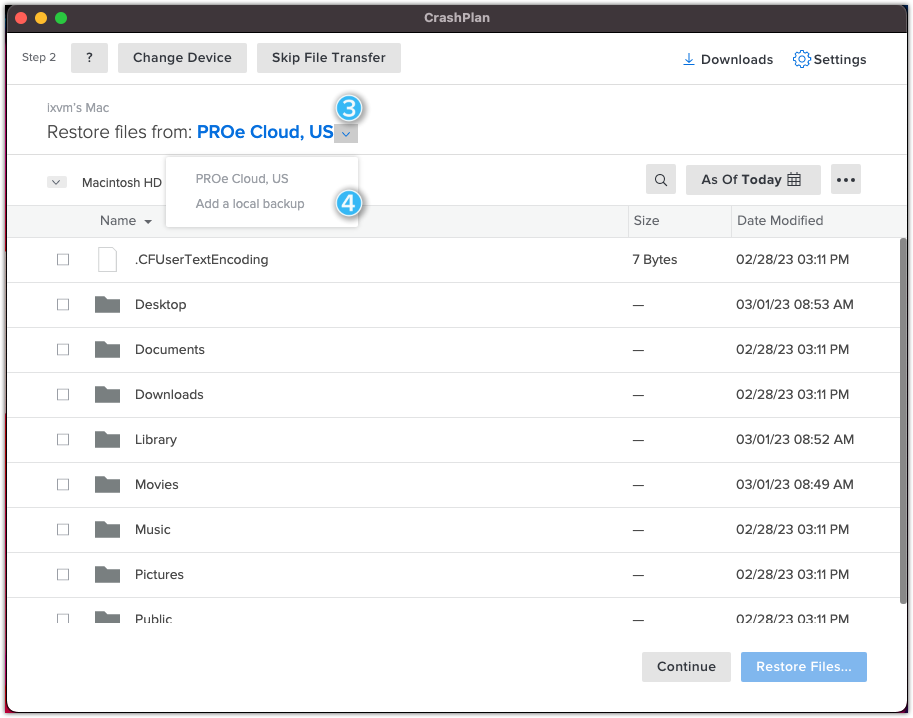
Task: Choose PROe Cloud, US from dropdown menu
Action: (242, 179)
